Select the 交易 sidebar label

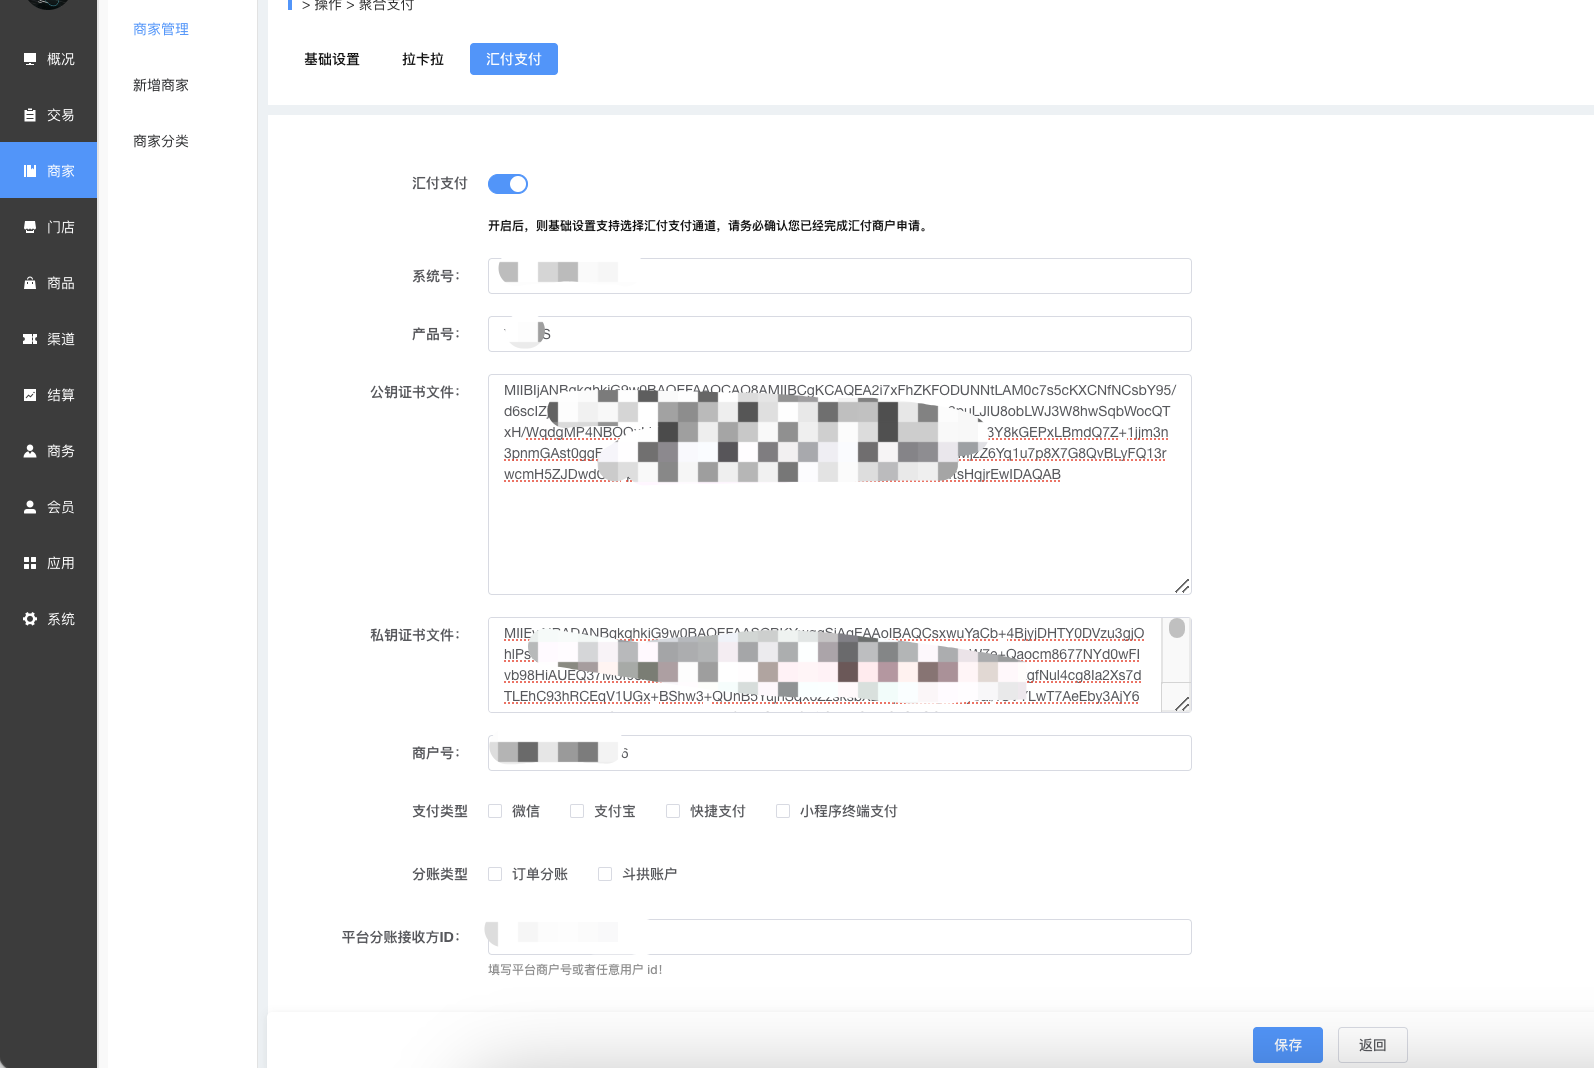pyautogui.click(x=61, y=115)
